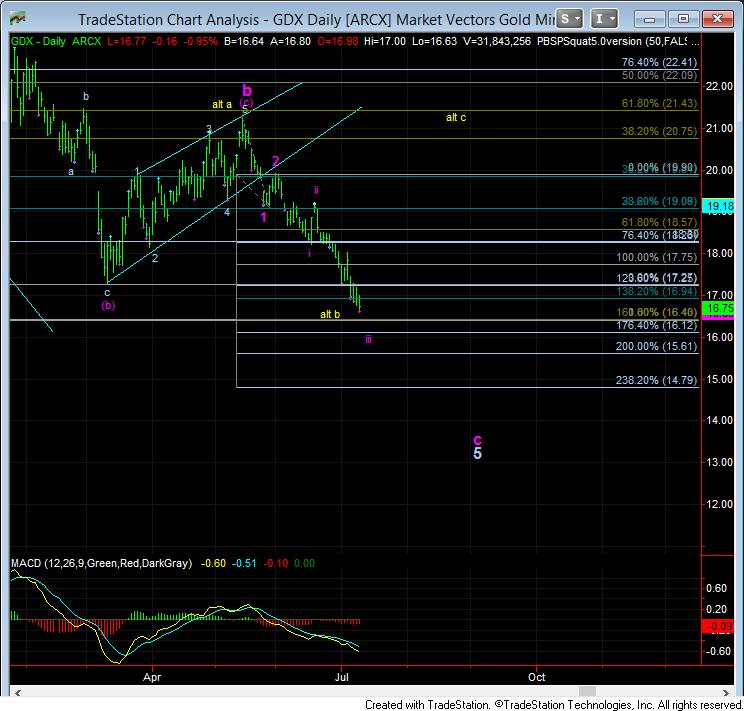Select the MACD (12,26,9,Green,Red,DarkGray) indicator label
This screenshot has width=744, height=711.
(102, 563)
